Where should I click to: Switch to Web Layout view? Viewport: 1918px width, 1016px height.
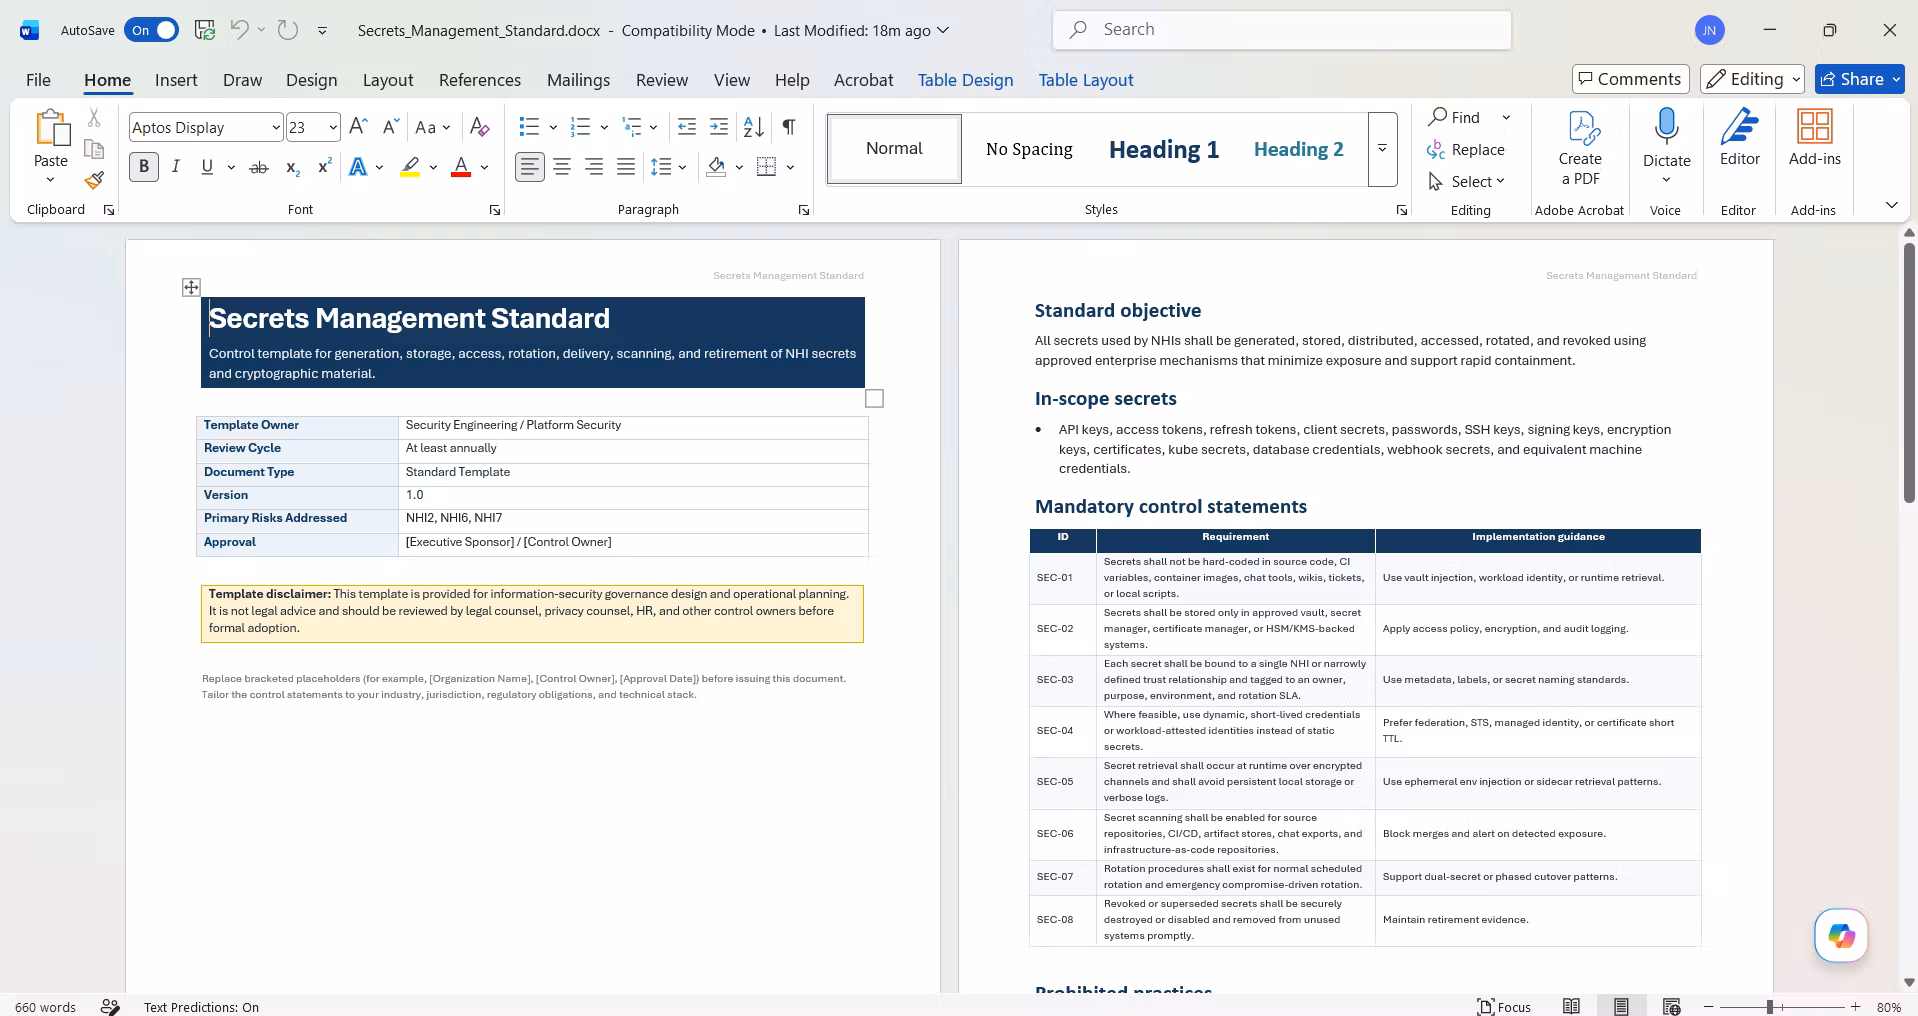[x=1671, y=1007]
